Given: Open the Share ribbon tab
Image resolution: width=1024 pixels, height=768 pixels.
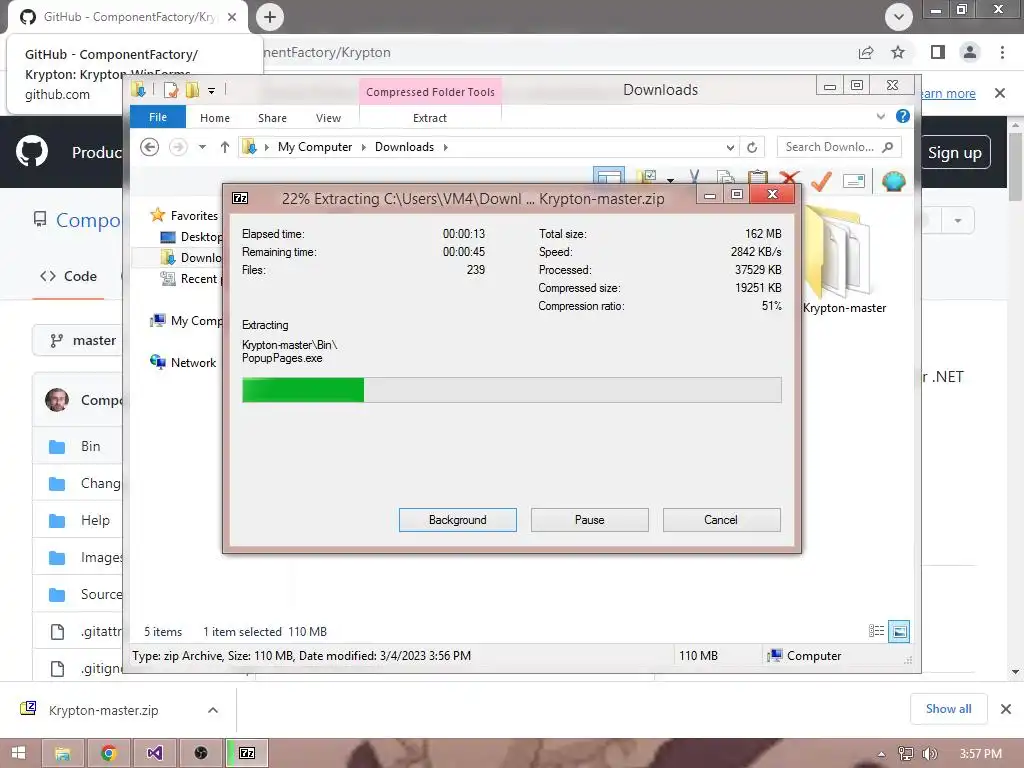Looking at the screenshot, I should click(272, 118).
